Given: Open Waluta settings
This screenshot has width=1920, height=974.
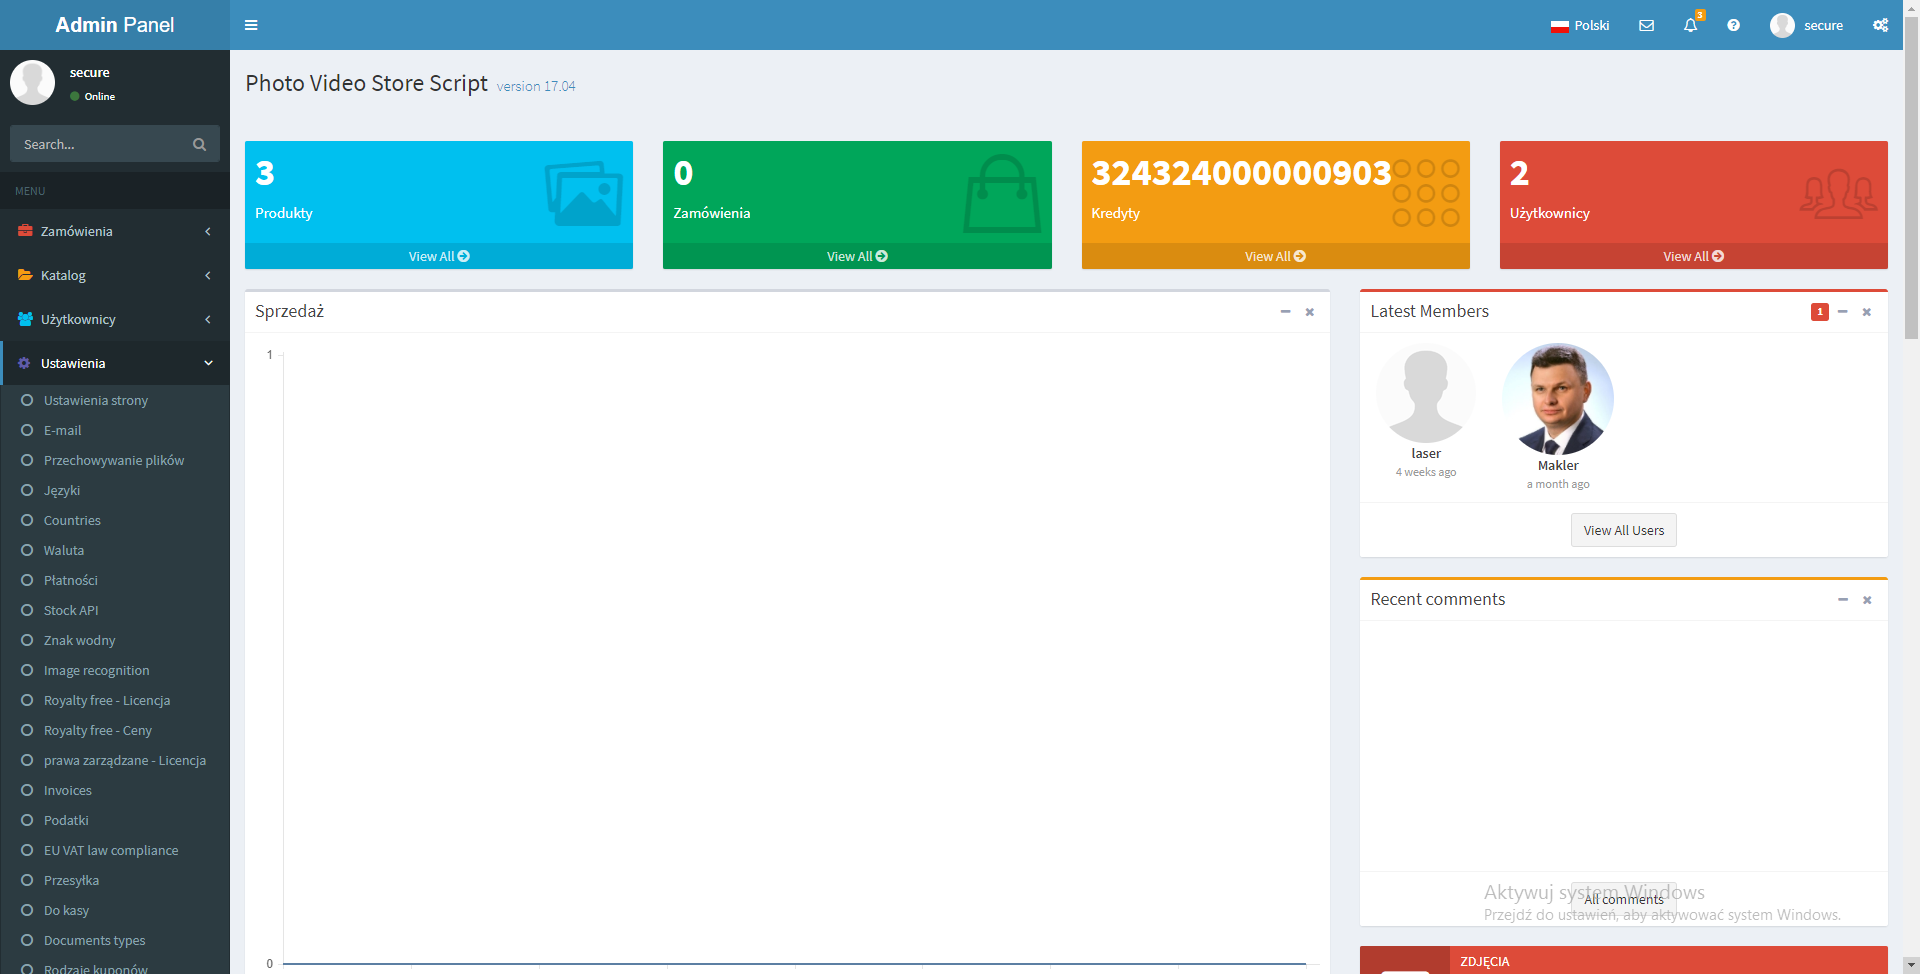Looking at the screenshot, I should [x=64, y=550].
